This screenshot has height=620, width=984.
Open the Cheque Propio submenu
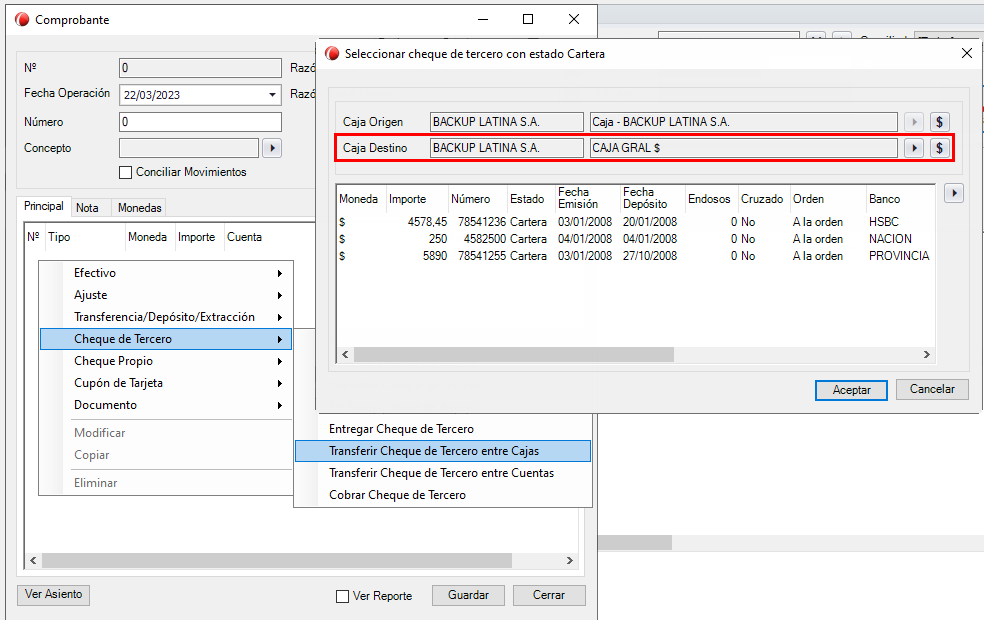click(x=166, y=361)
